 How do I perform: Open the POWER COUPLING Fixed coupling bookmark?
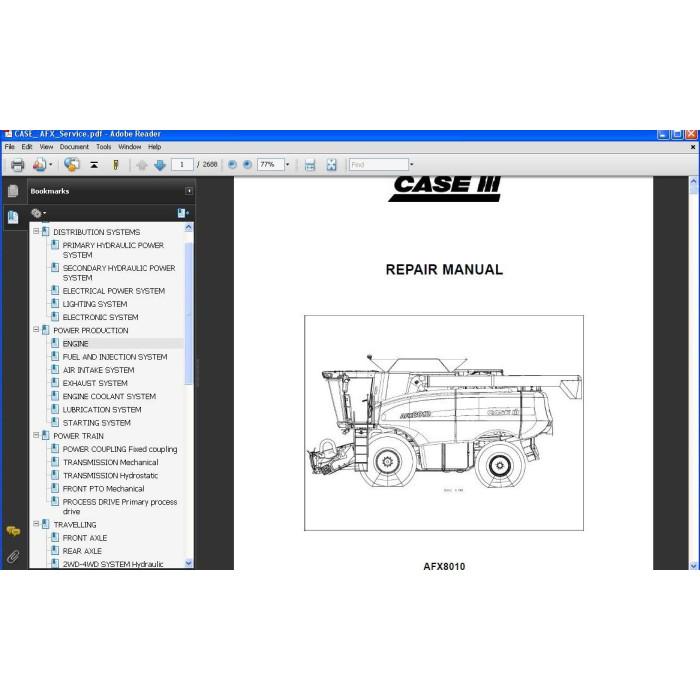point(120,449)
